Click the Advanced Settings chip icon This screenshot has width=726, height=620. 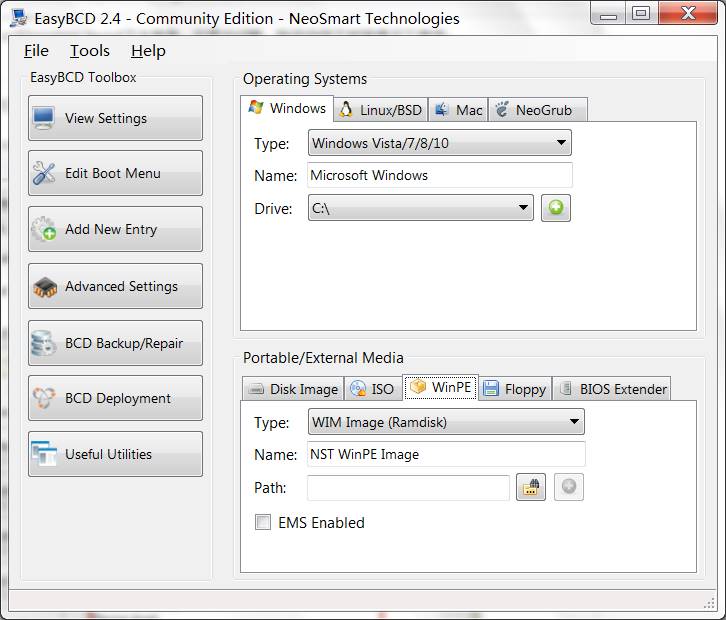(44, 287)
